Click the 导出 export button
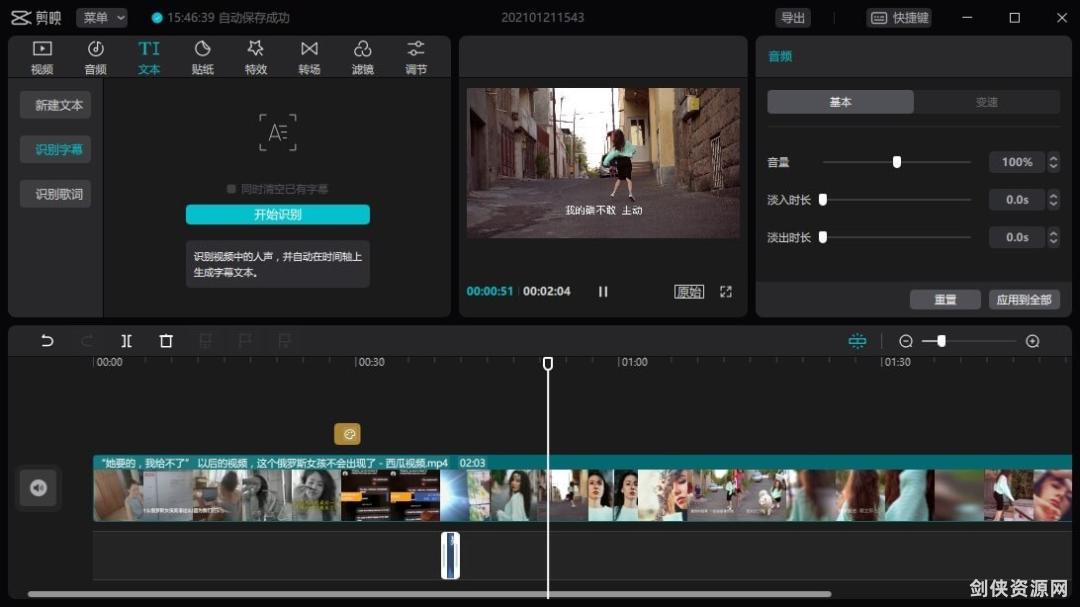 (x=793, y=18)
